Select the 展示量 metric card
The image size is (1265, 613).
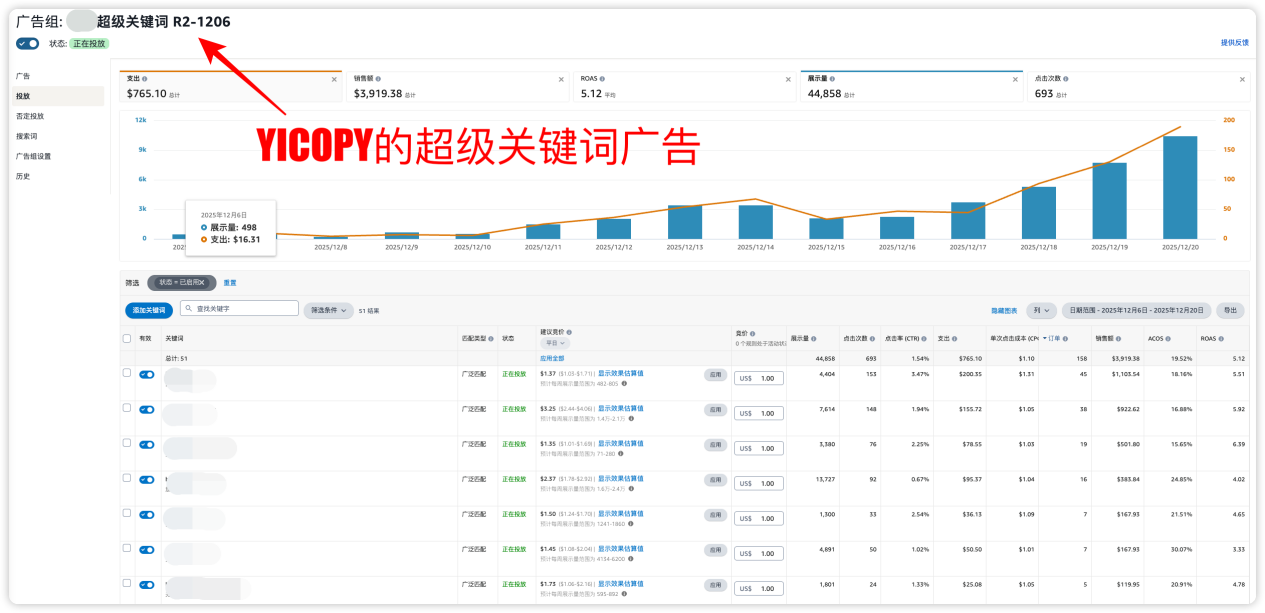[911, 86]
